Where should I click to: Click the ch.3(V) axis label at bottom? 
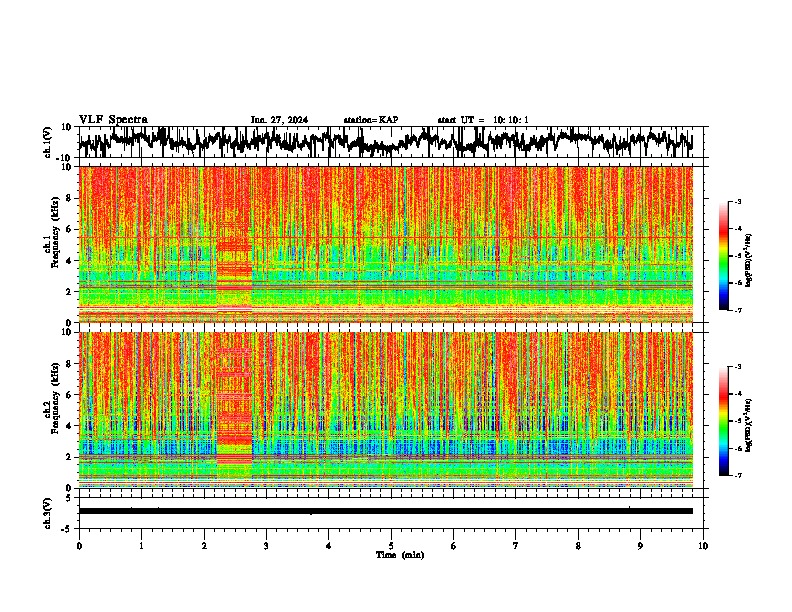click(x=48, y=513)
